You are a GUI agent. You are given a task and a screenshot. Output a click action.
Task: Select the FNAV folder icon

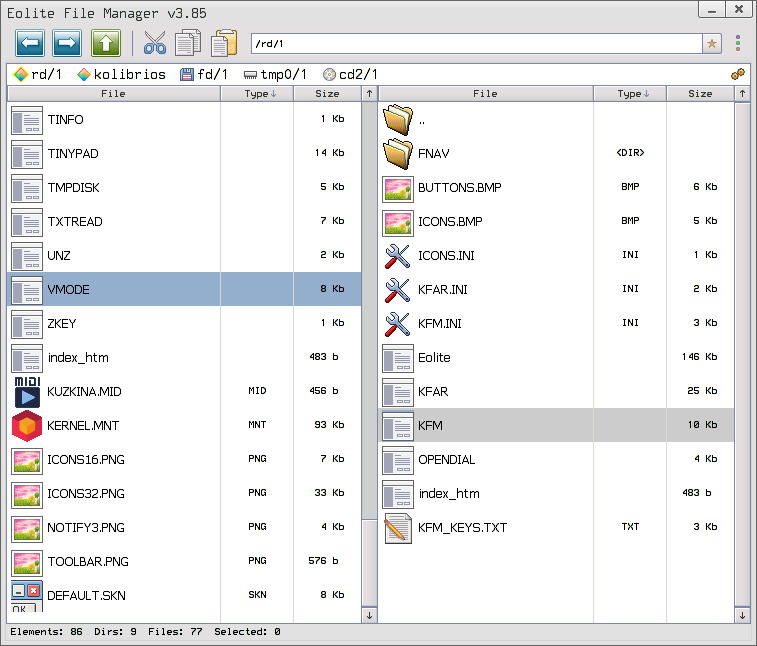(x=398, y=154)
